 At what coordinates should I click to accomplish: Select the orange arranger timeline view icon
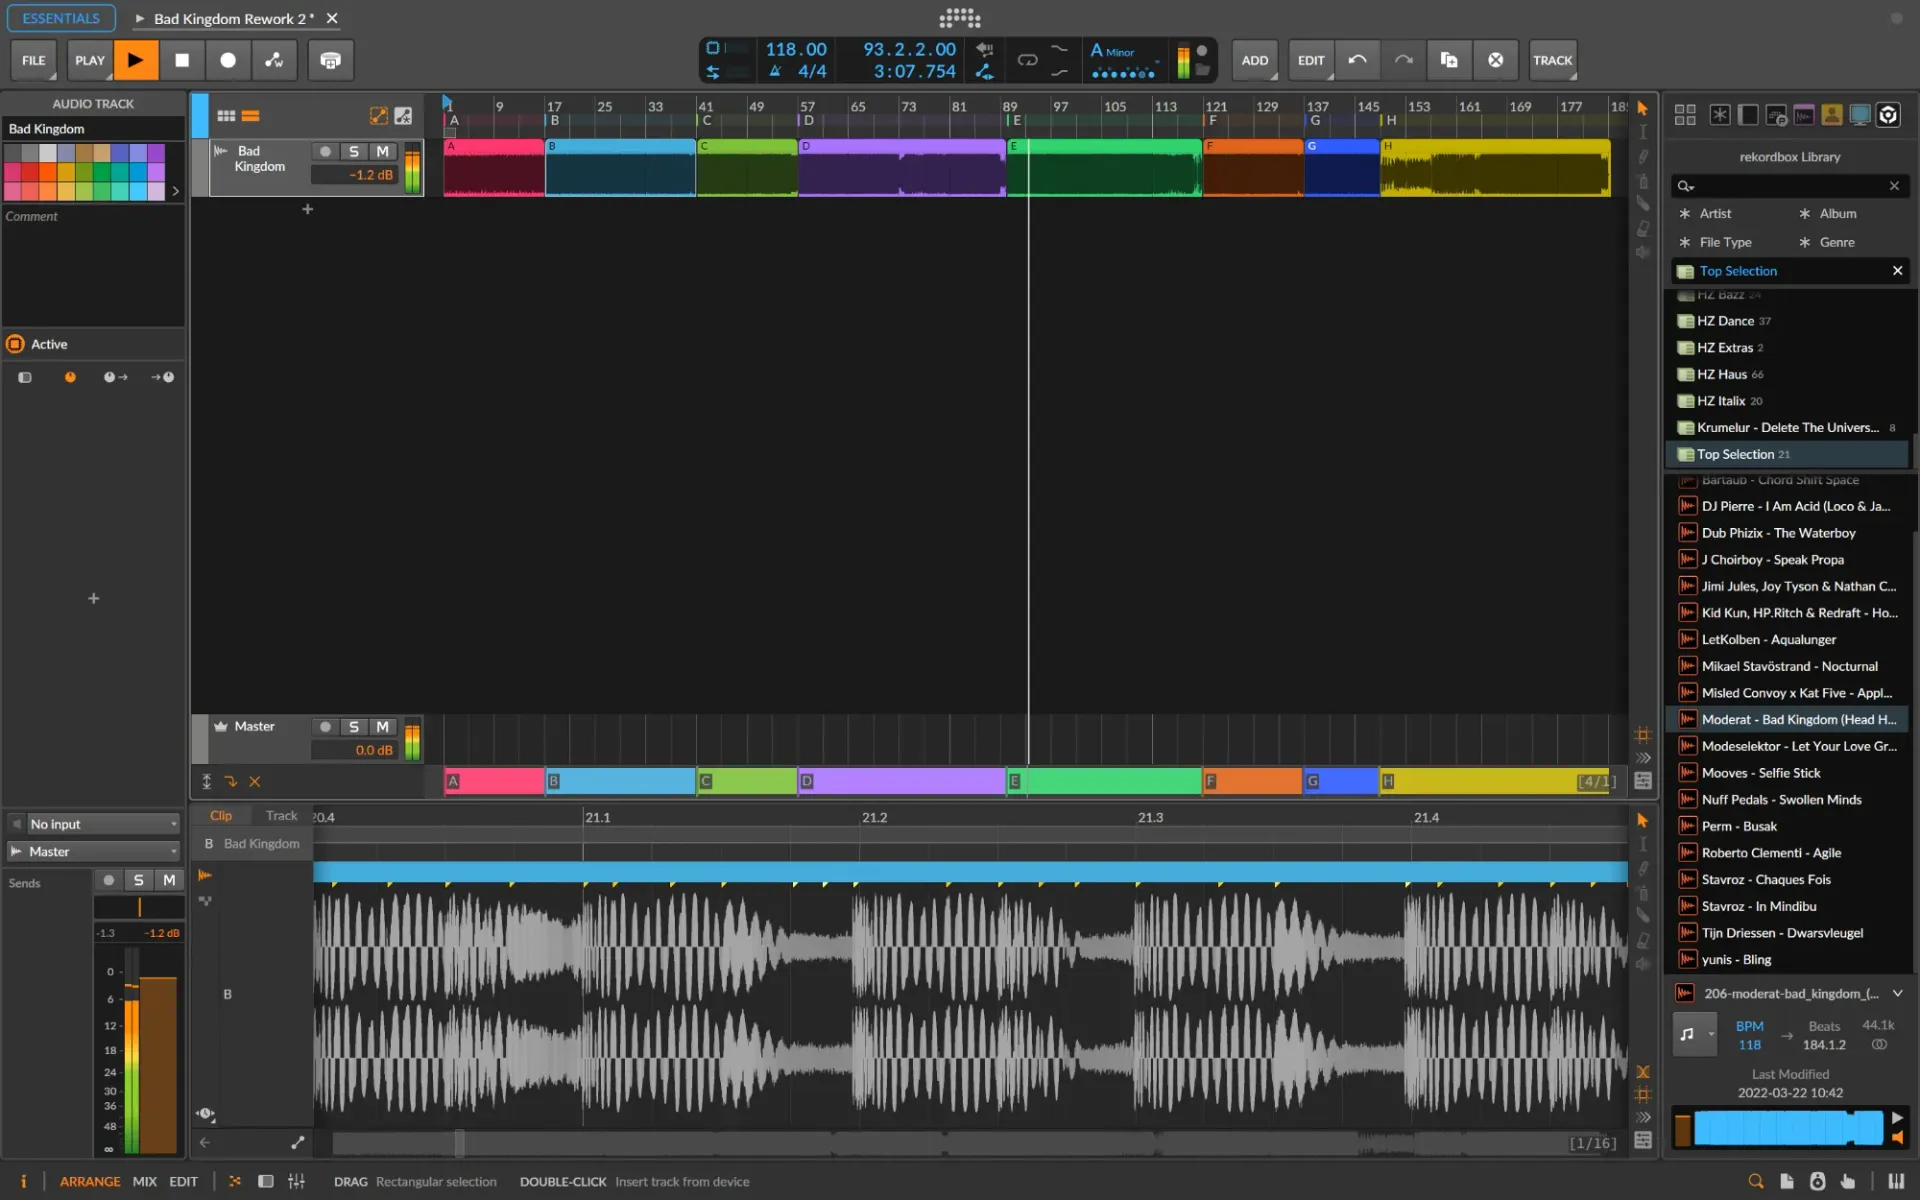(x=251, y=116)
